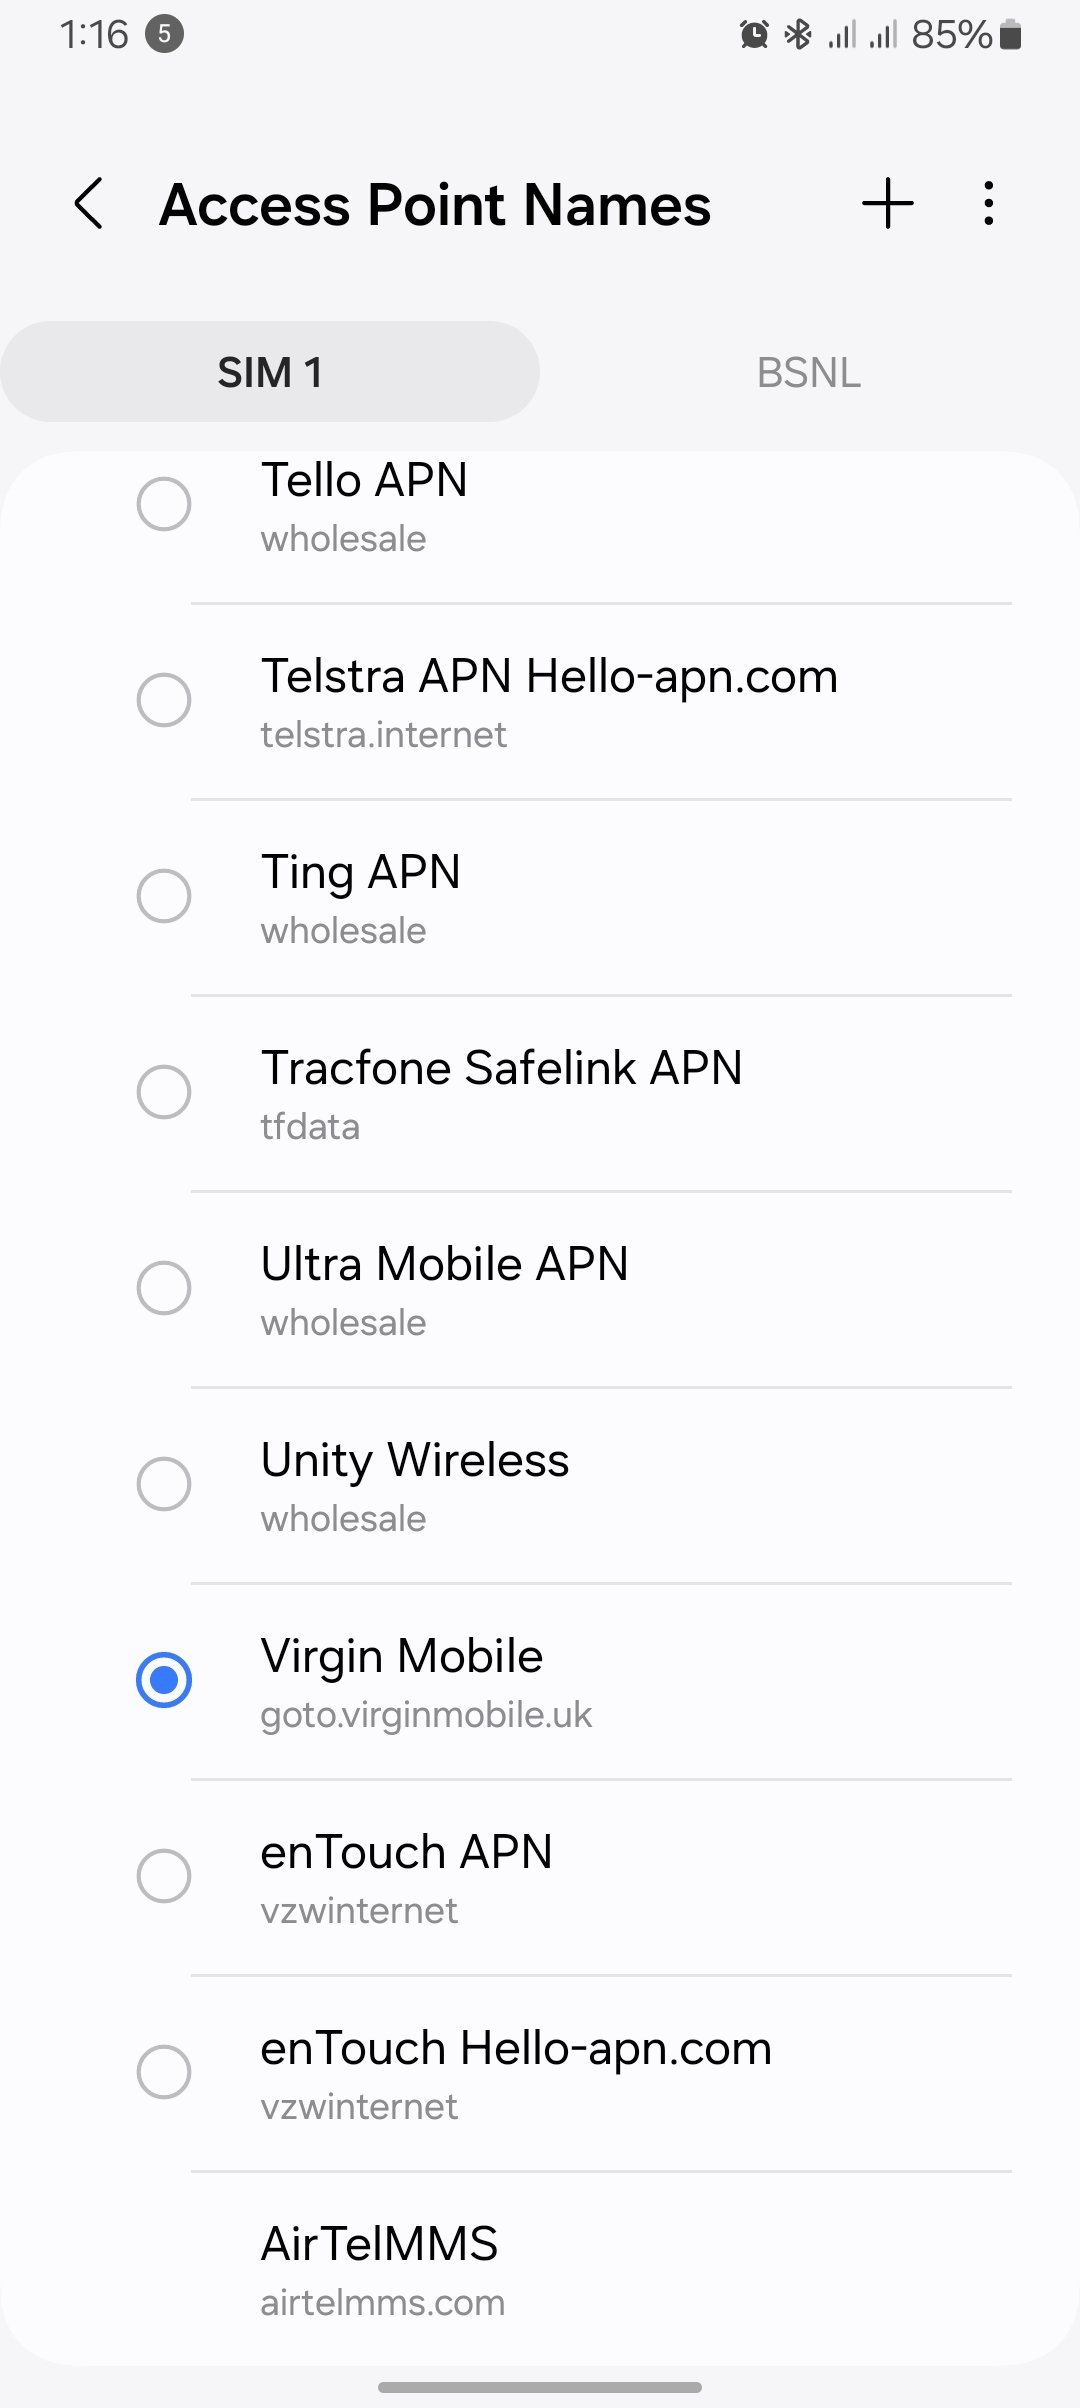Screen dimensions: 1080x2408
Task: Tap the alarm icon in status bar
Action: click(754, 35)
